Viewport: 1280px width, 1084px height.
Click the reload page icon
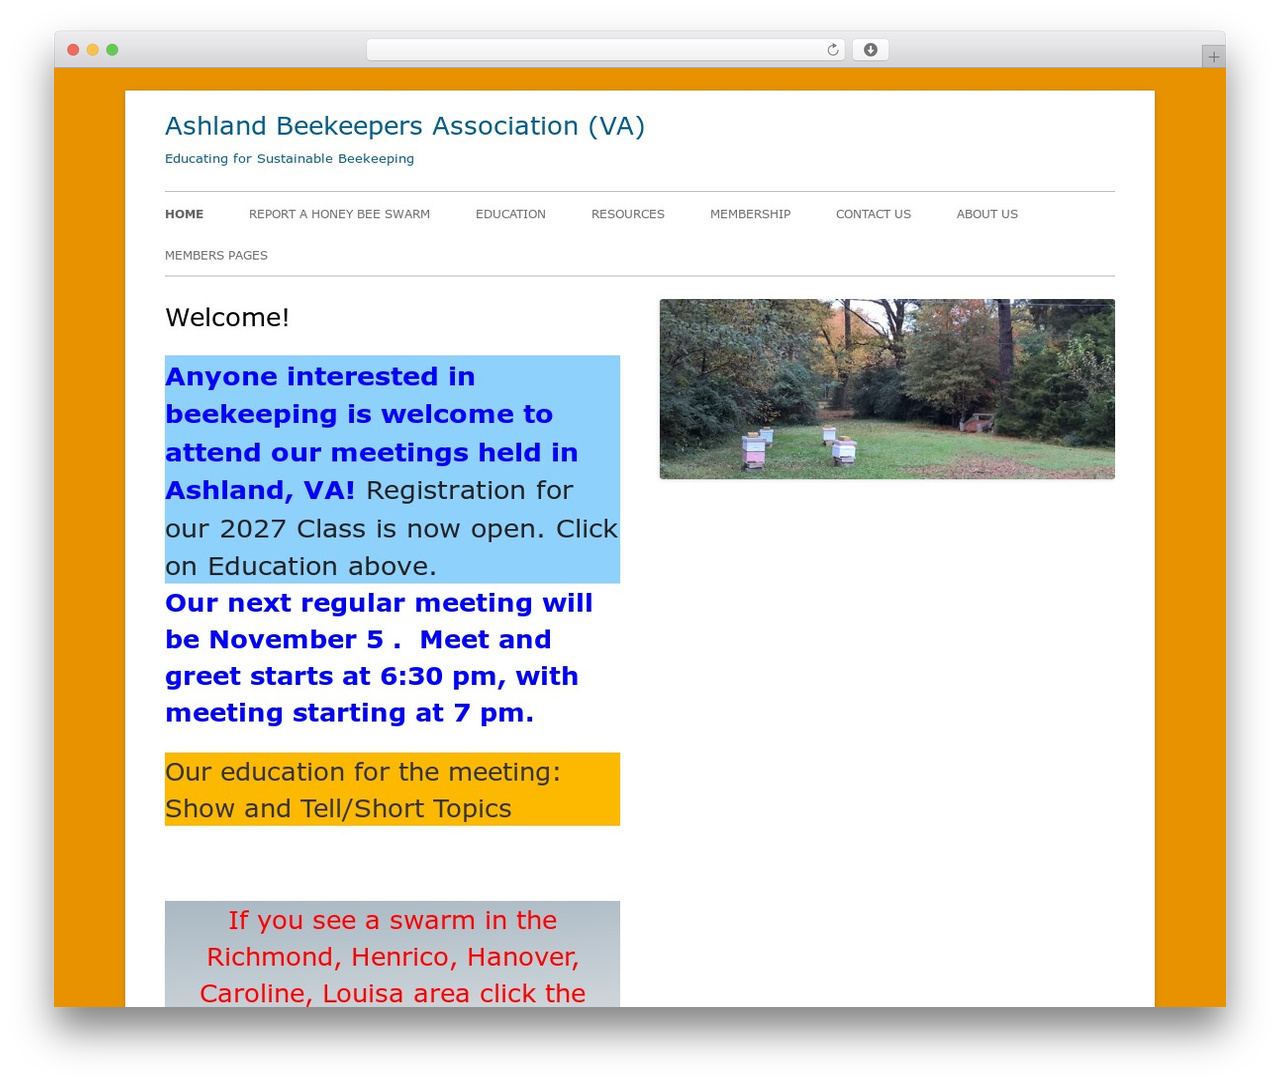pyautogui.click(x=832, y=50)
